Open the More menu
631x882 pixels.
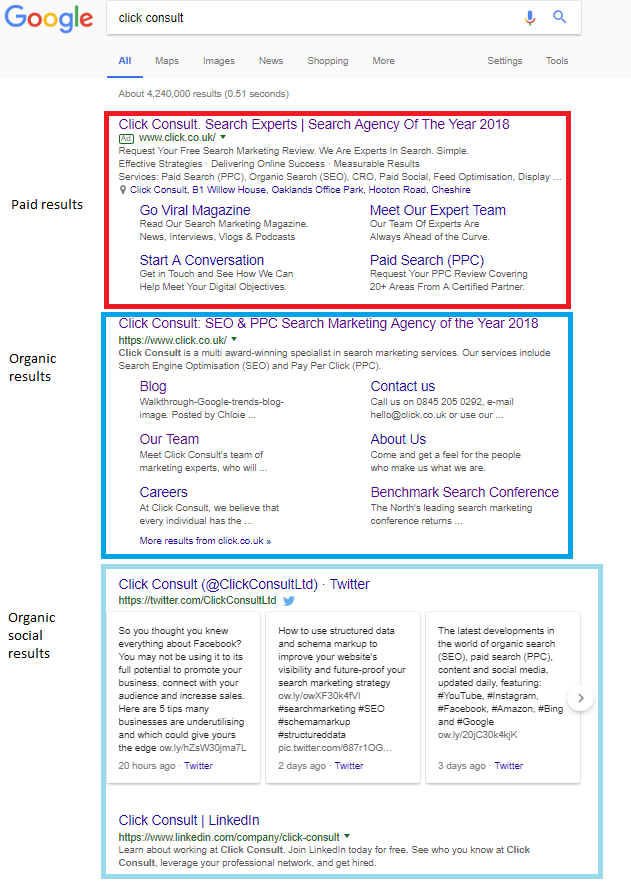click(384, 61)
